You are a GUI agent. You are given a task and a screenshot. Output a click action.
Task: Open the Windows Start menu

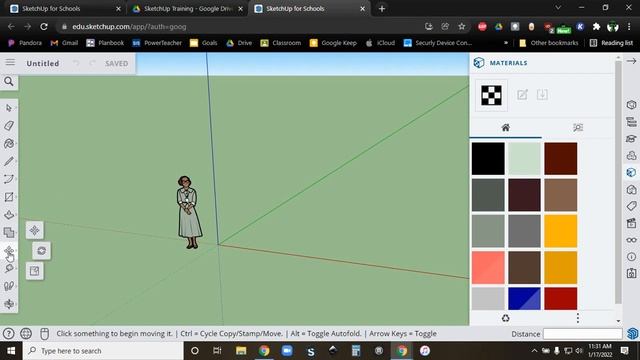click(11, 351)
